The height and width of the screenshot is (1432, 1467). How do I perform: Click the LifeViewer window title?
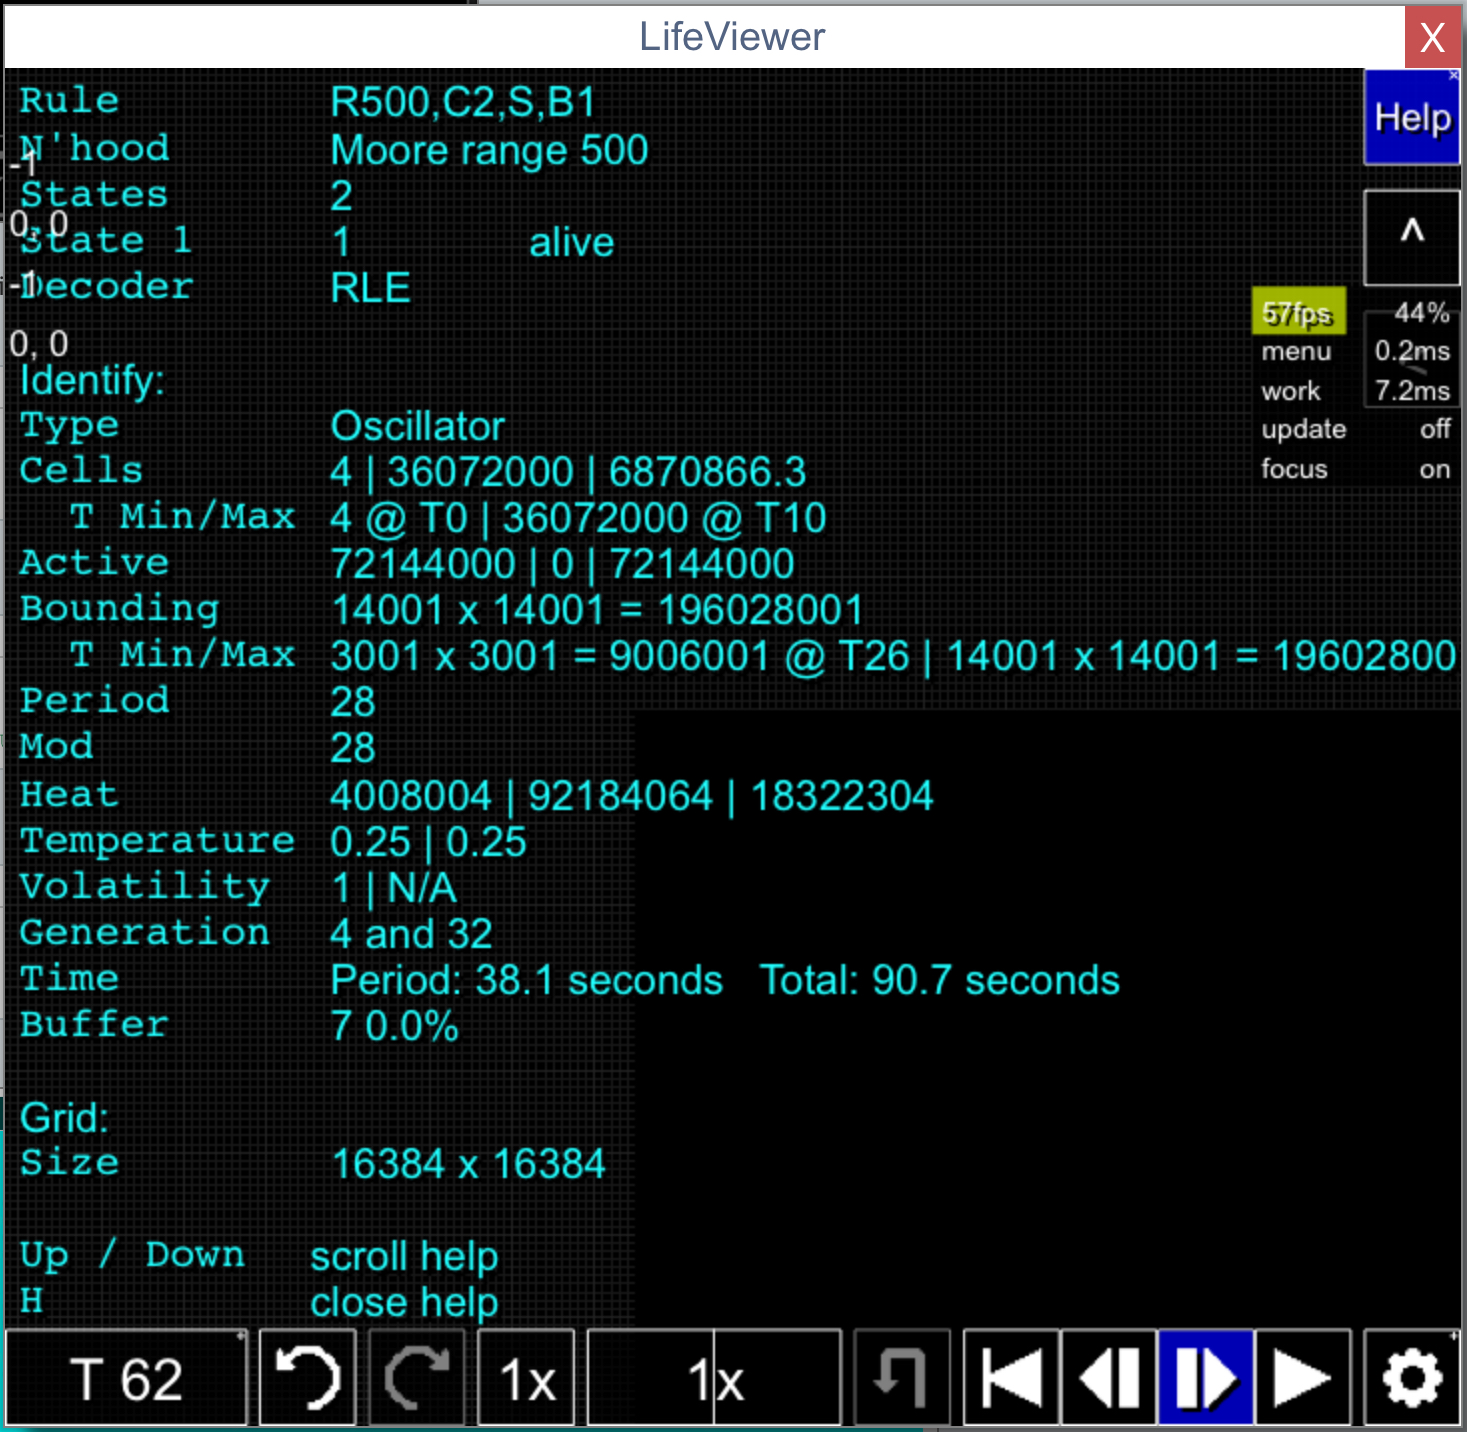point(732,37)
